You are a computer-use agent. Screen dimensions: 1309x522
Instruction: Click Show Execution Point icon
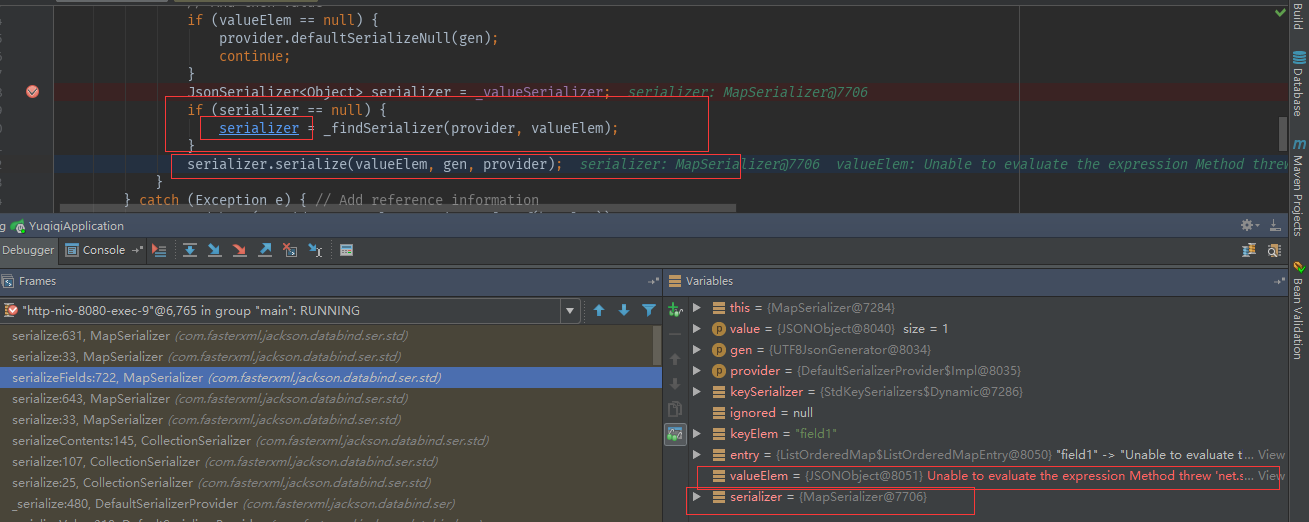160,250
